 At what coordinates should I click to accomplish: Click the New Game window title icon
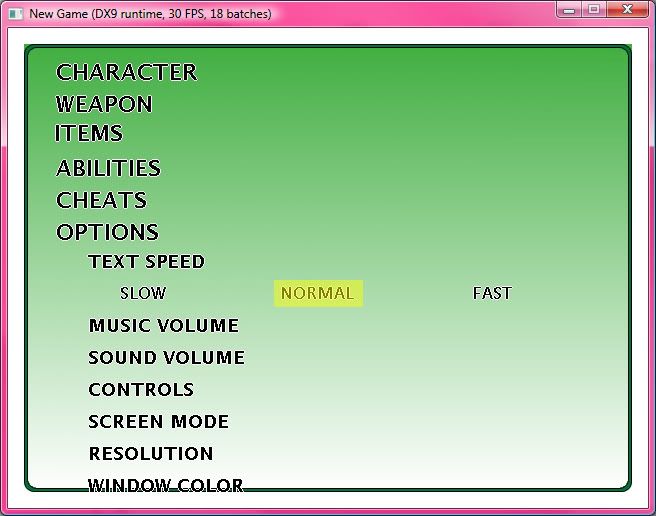[16, 14]
